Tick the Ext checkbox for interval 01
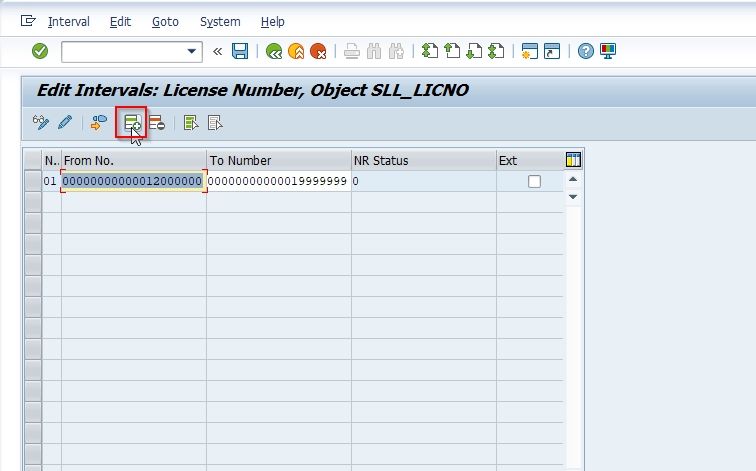The width and height of the screenshot is (756, 471). point(534,181)
